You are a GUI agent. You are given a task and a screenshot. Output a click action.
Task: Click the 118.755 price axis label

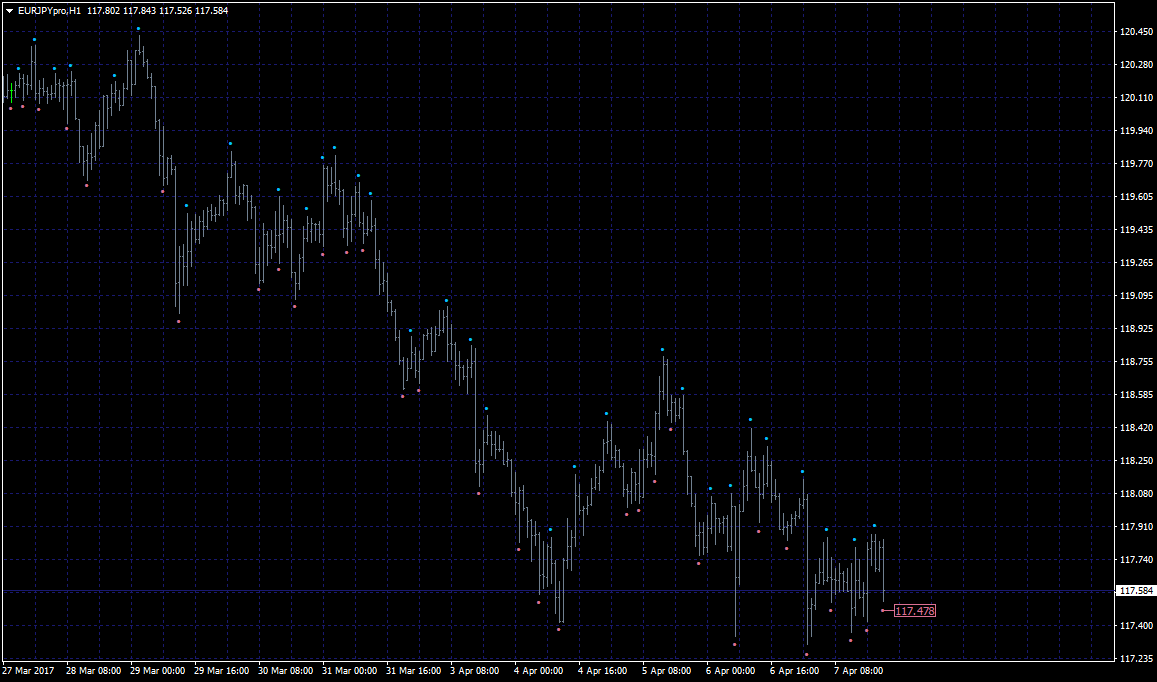pyautogui.click(x=1136, y=362)
